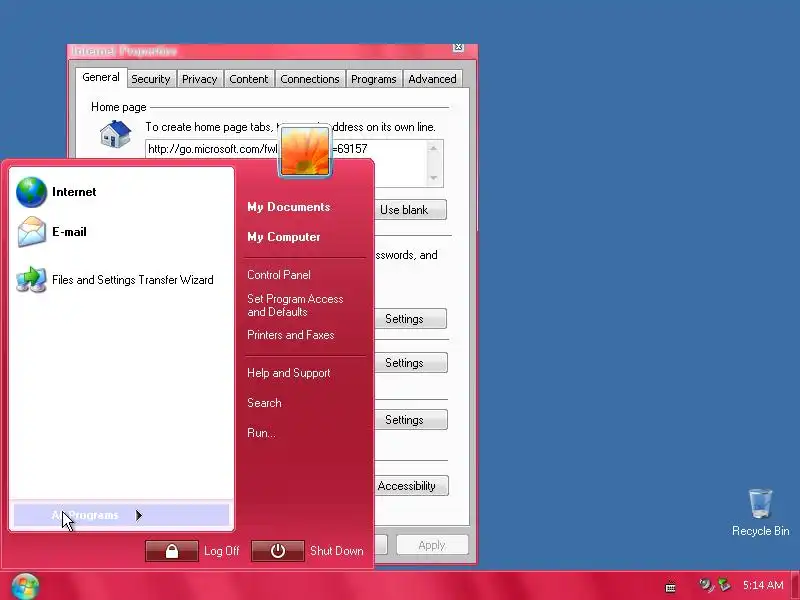Screen dimensions: 800x600
Task: Click the user account flower picture
Action: pyautogui.click(x=305, y=151)
